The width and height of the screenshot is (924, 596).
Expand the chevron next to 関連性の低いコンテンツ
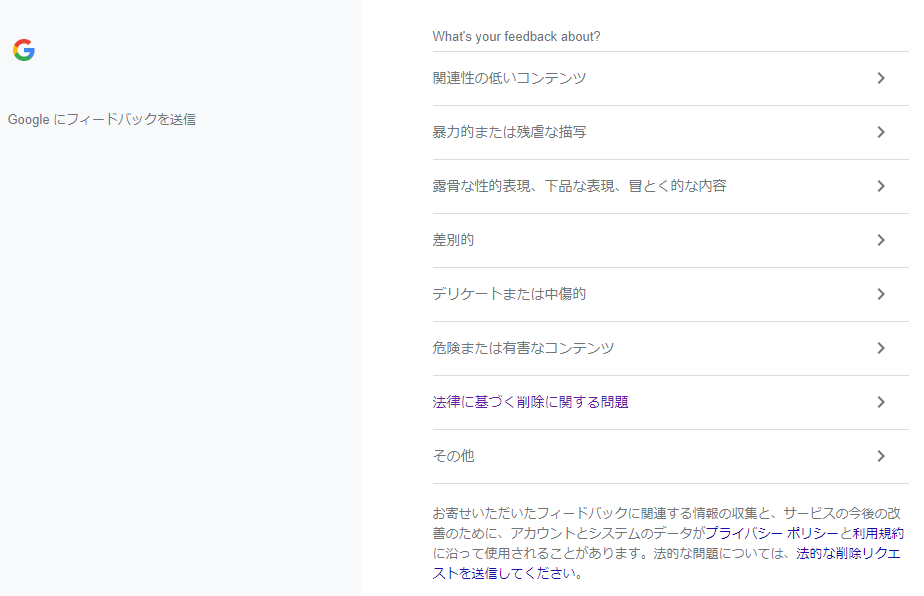point(881,77)
